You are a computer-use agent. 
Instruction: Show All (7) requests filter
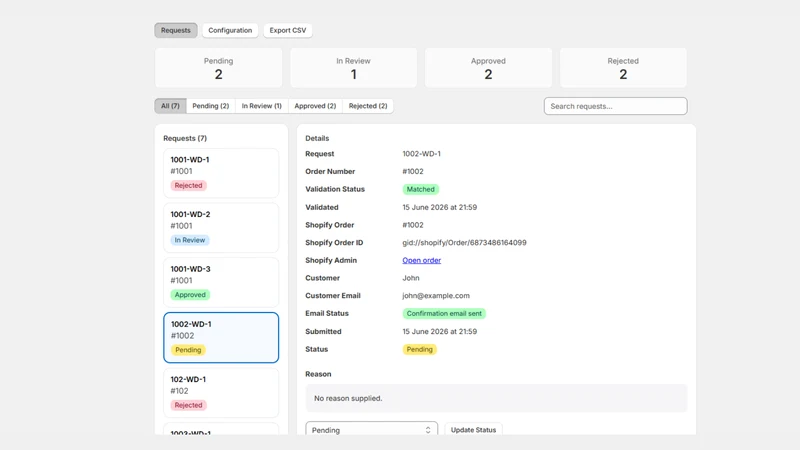click(170, 106)
